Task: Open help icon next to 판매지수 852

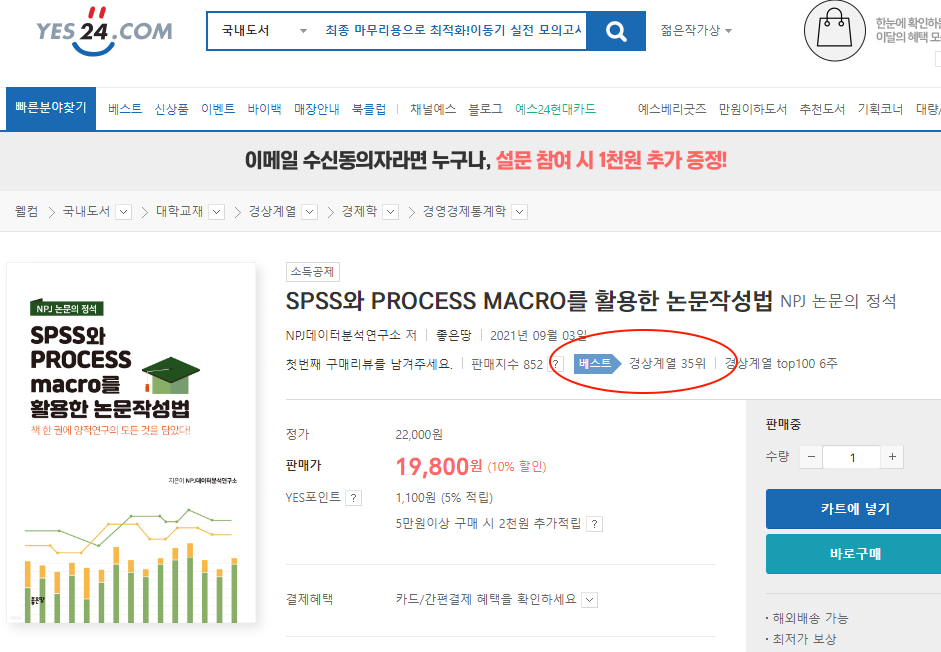Action: tap(556, 364)
